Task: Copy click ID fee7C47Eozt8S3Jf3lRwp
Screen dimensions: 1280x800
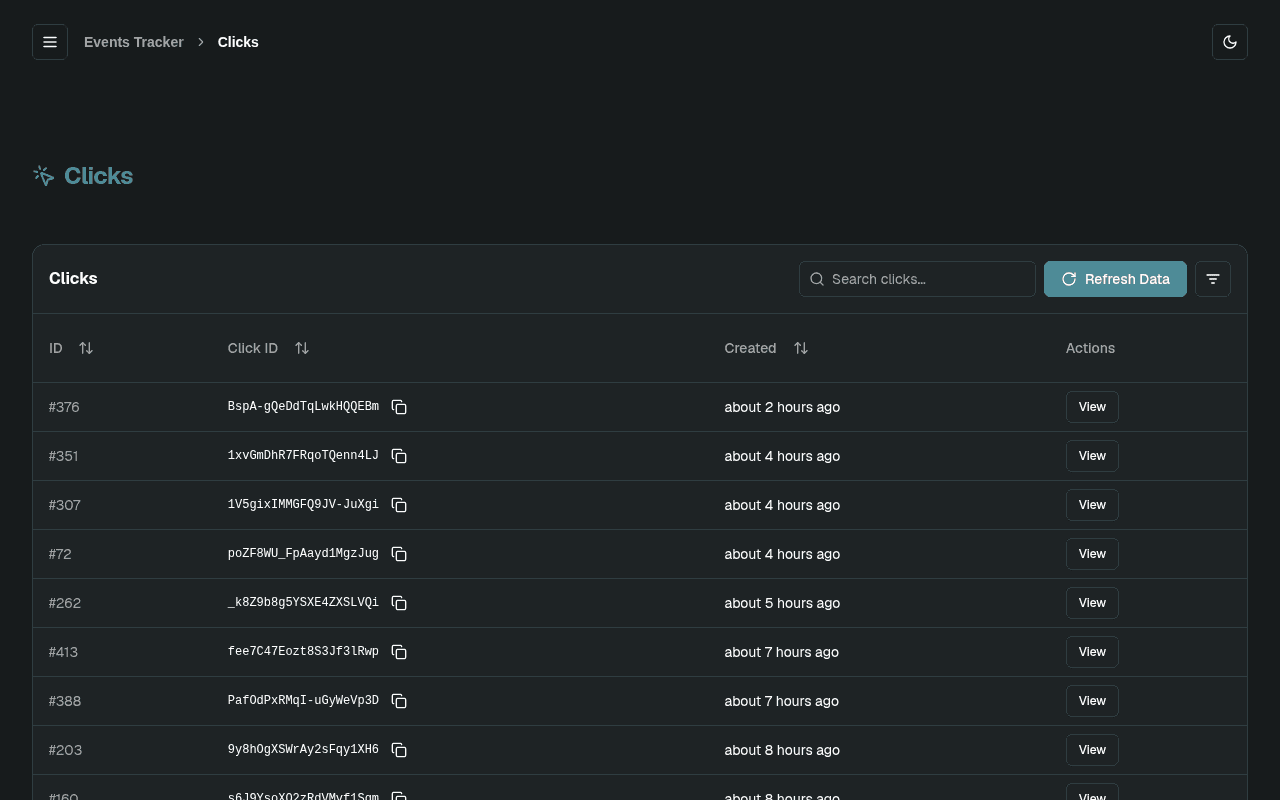Action: pyautogui.click(x=399, y=652)
